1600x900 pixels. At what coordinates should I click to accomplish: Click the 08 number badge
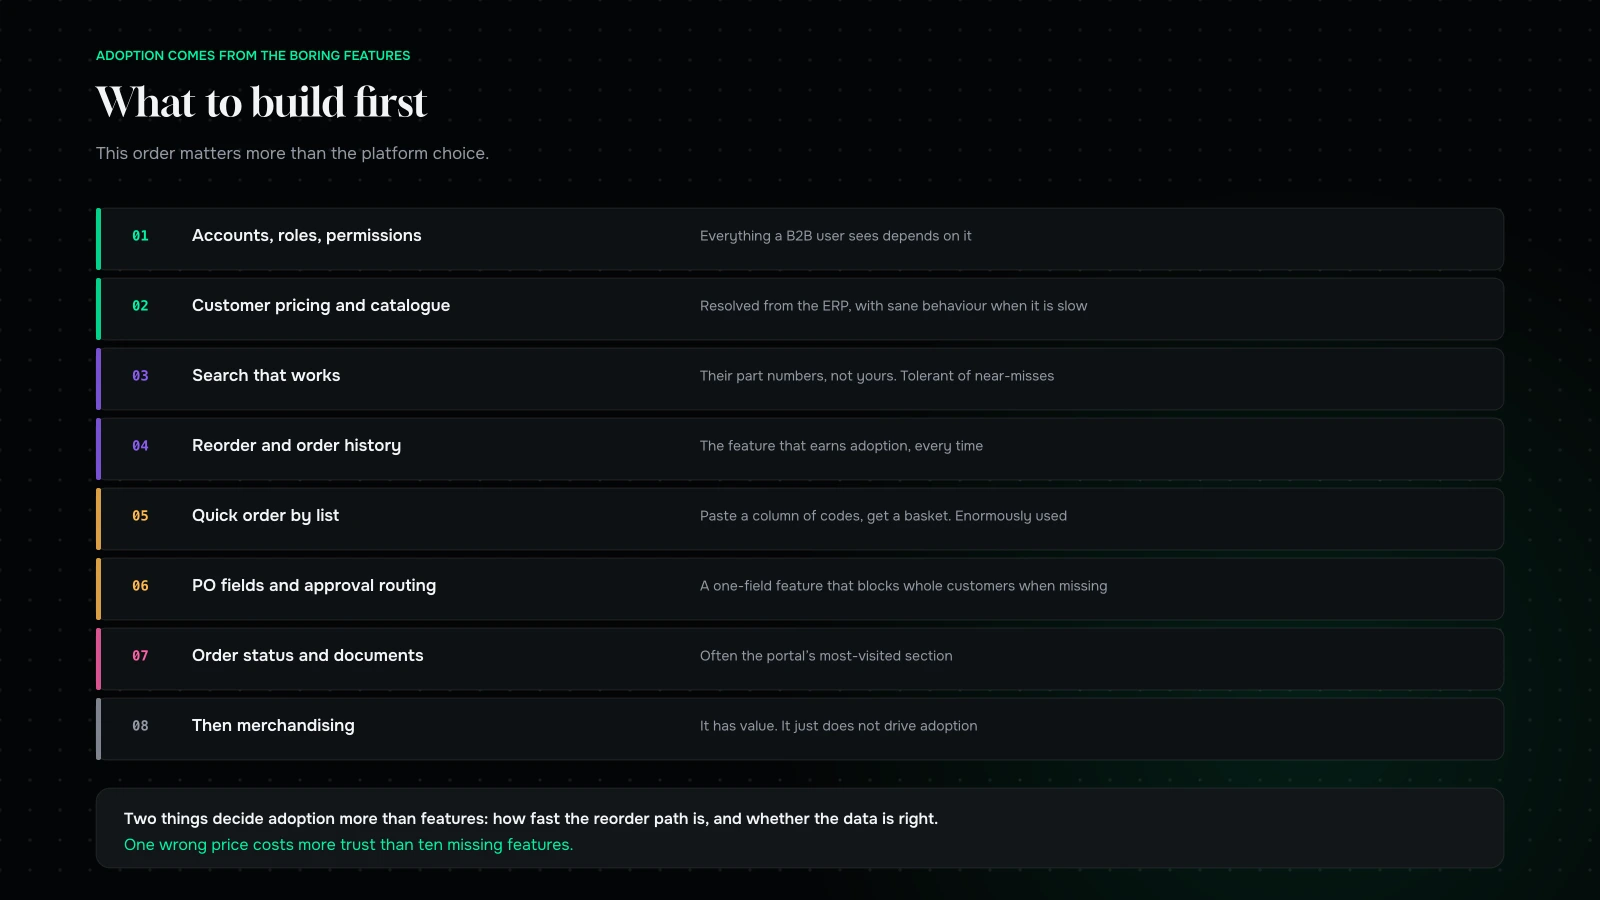(140, 726)
